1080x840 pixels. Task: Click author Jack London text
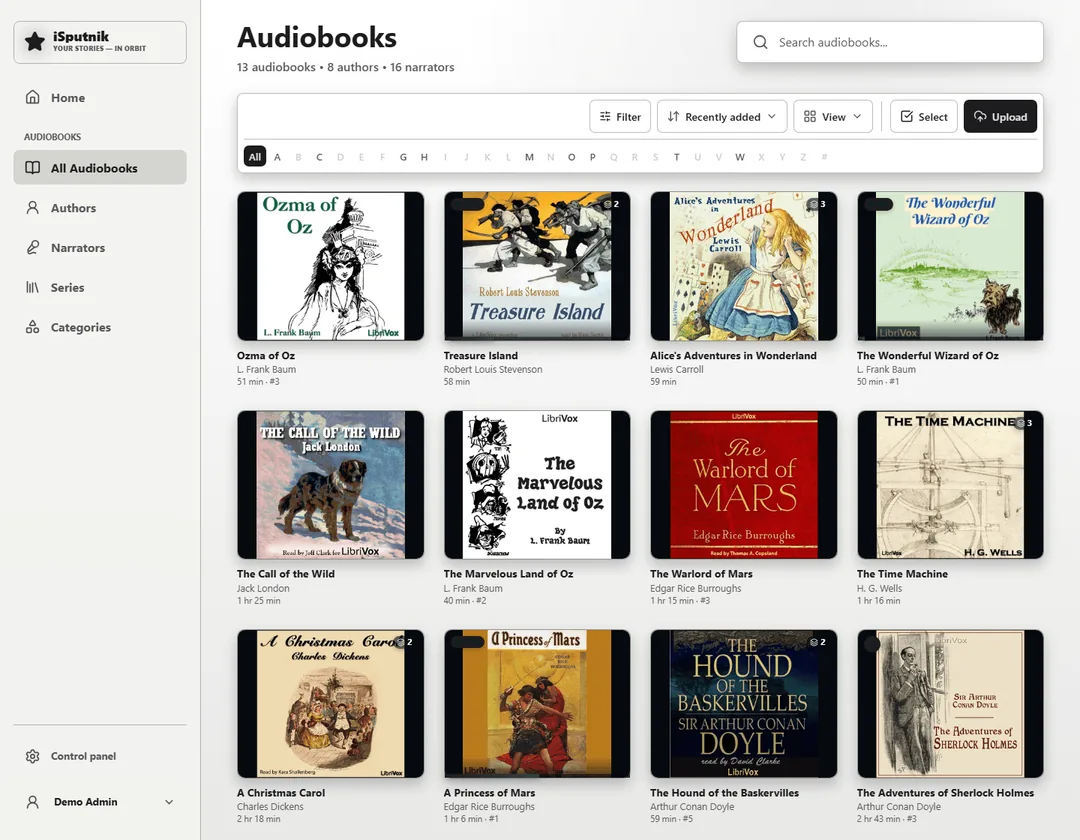(x=263, y=588)
